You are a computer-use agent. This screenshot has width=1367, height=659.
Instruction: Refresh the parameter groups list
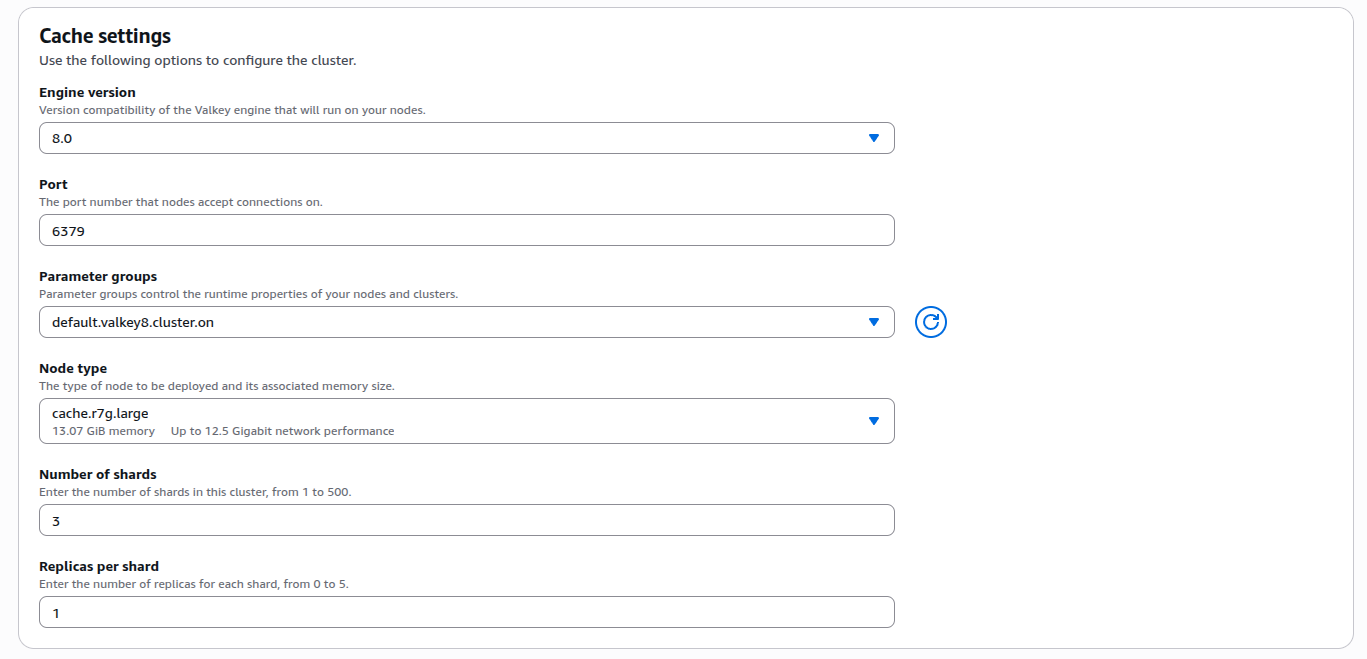pyautogui.click(x=930, y=322)
